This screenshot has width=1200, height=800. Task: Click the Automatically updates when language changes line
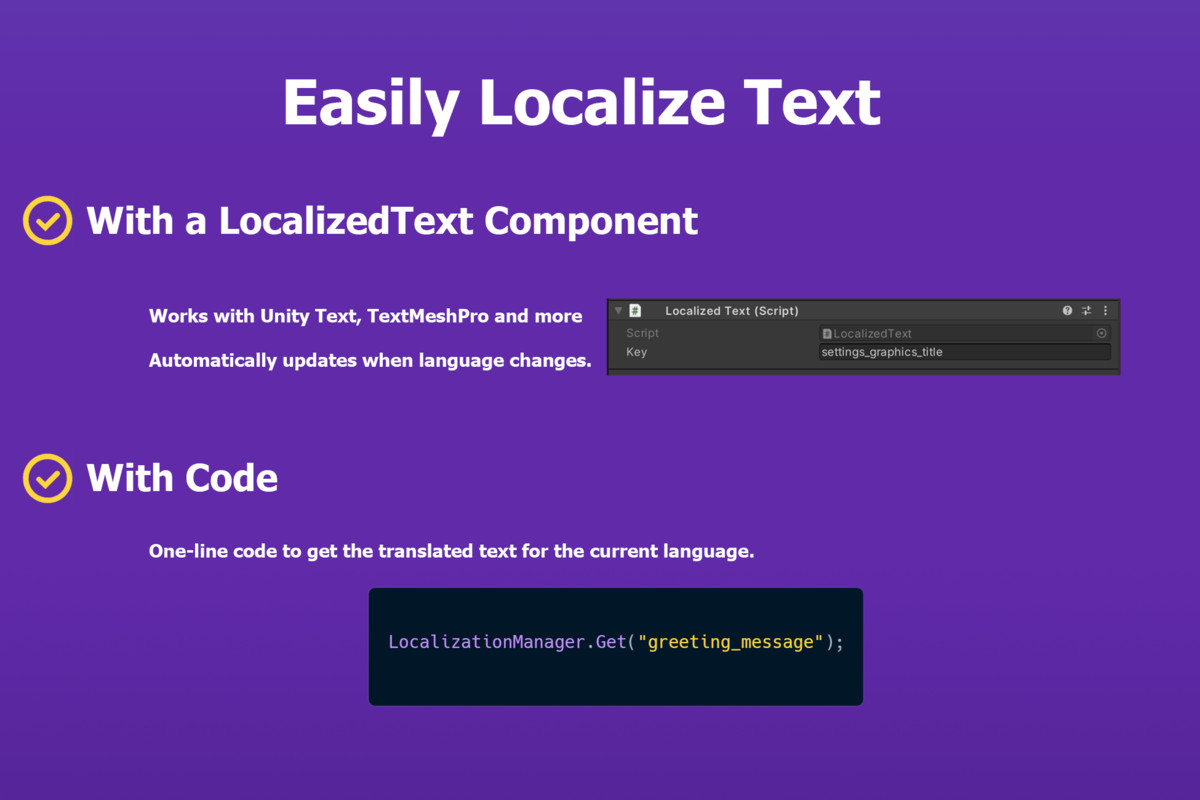[x=370, y=361]
